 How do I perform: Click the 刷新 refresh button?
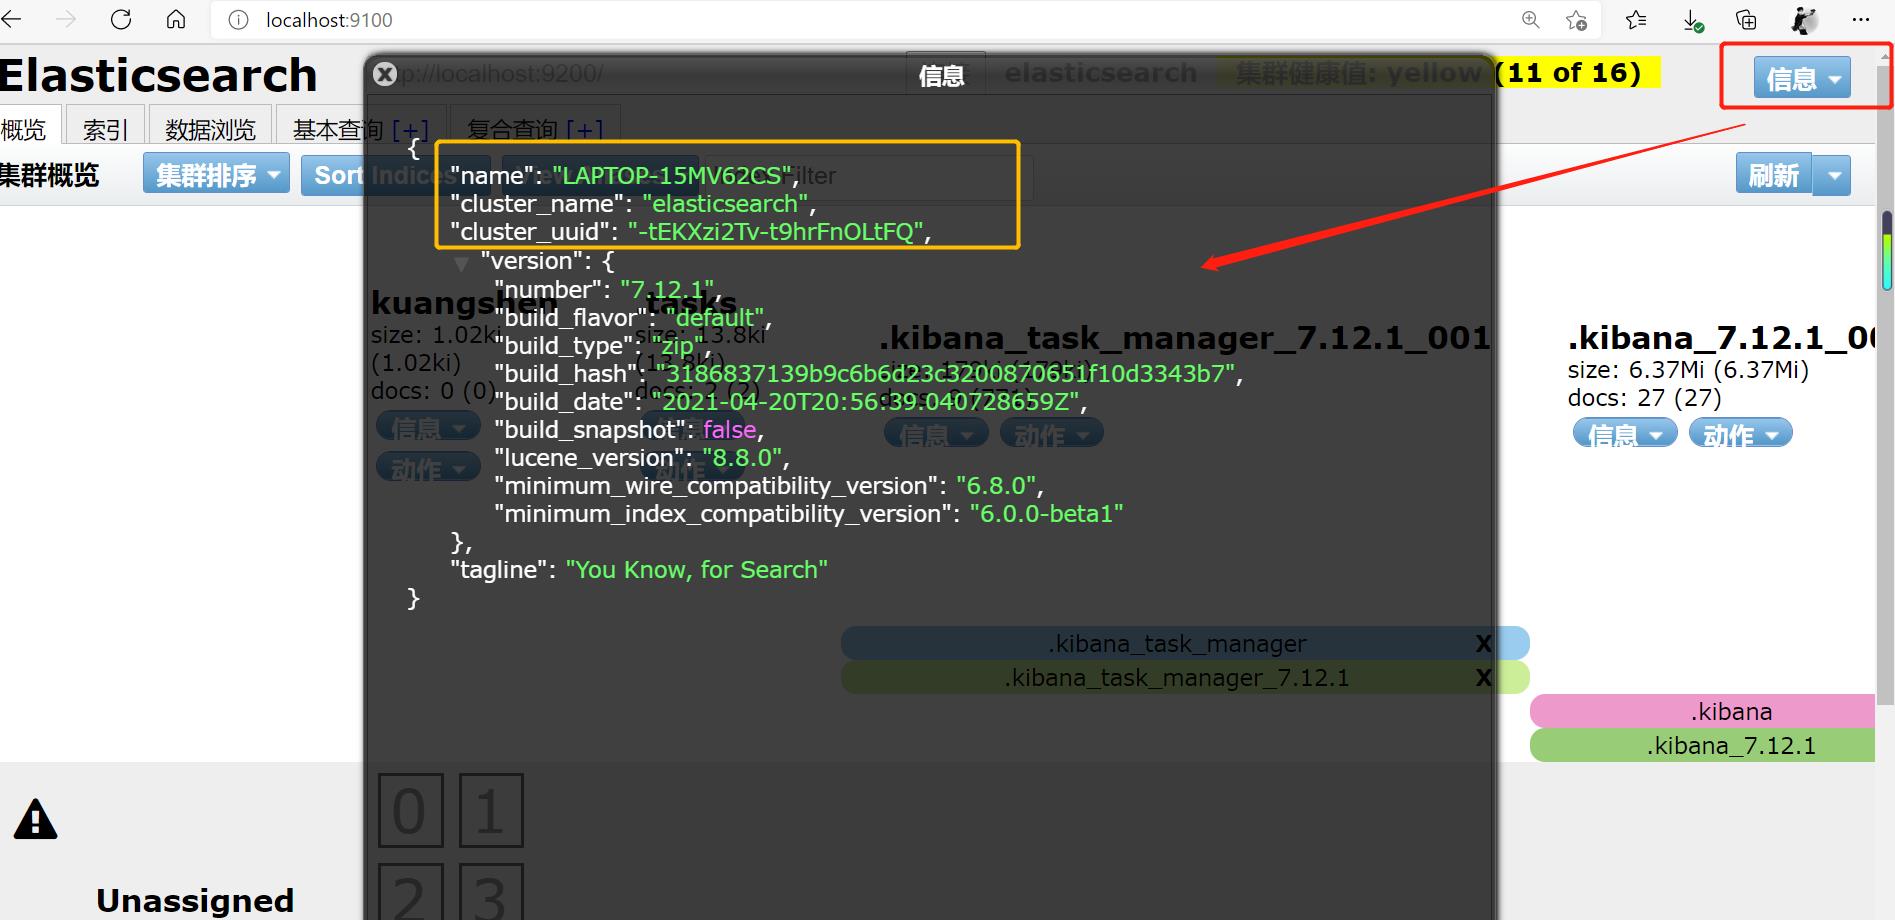(x=1774, y=175)
